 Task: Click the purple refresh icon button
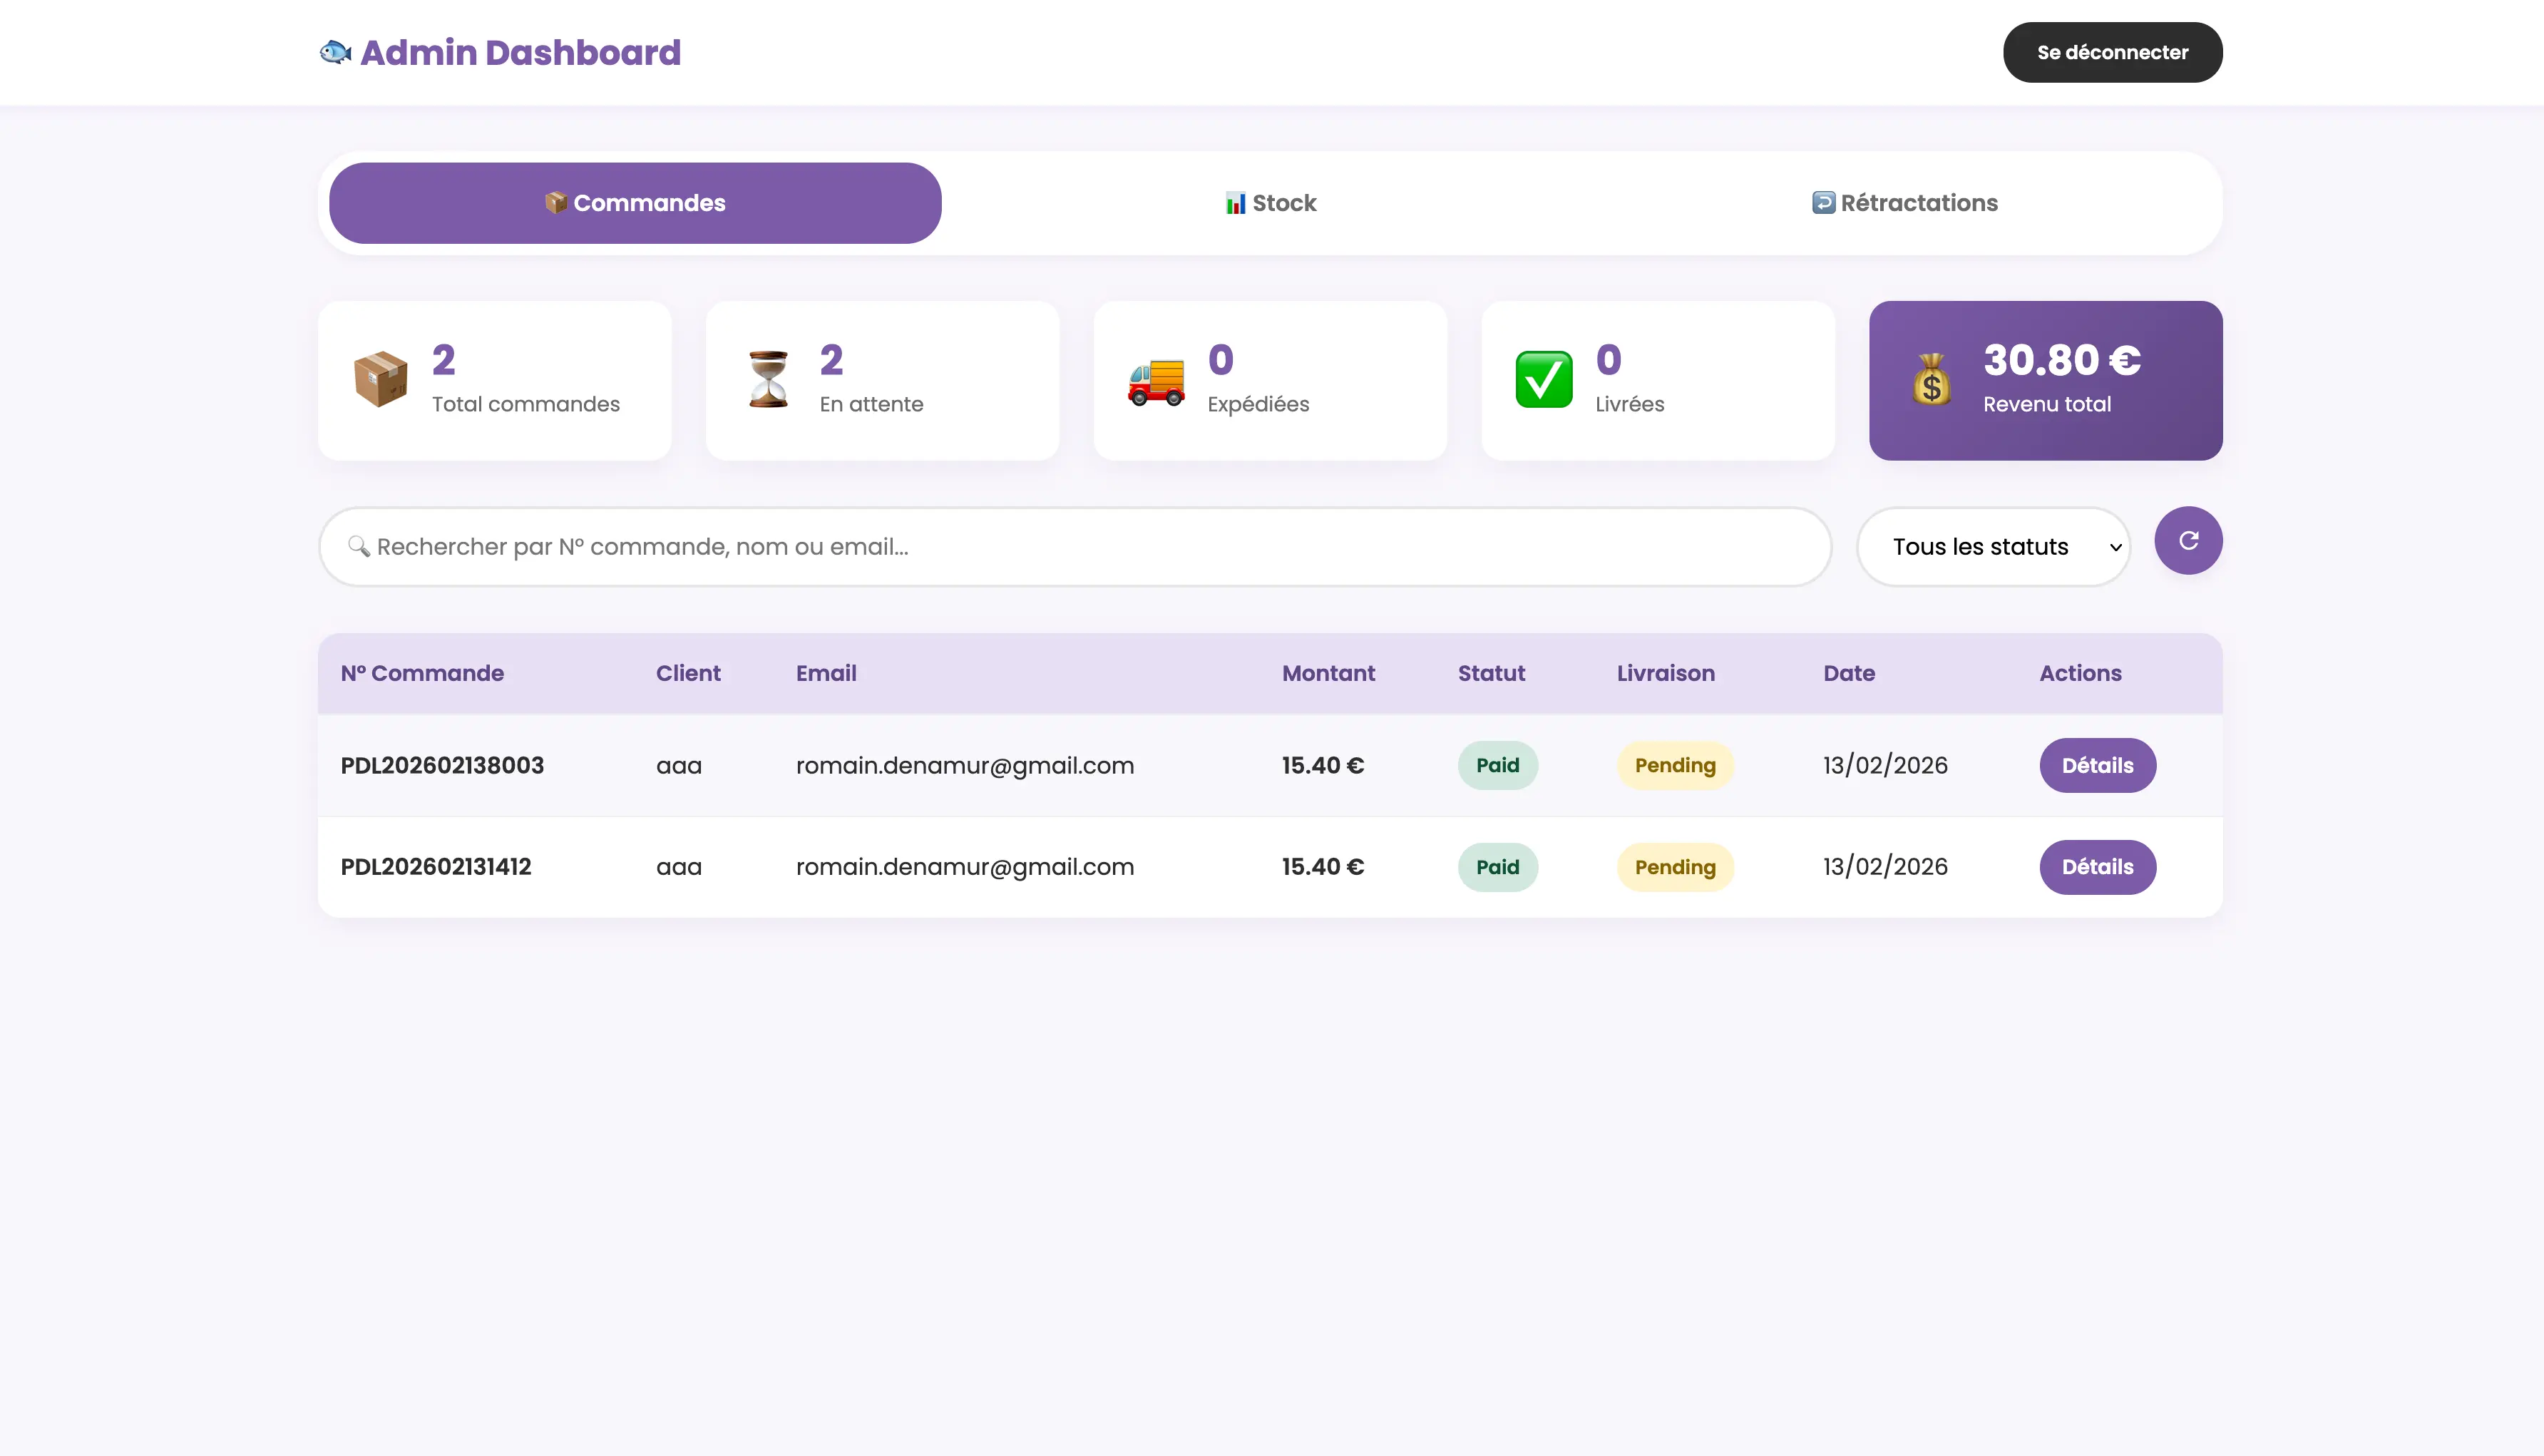(2188, 541)
